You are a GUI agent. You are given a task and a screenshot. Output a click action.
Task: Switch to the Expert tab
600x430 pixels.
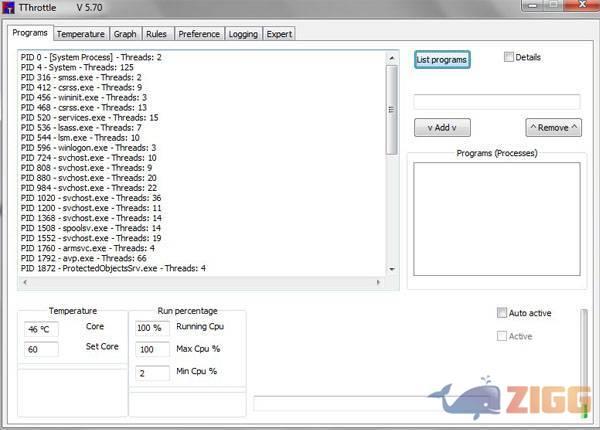tap(279, 34)
